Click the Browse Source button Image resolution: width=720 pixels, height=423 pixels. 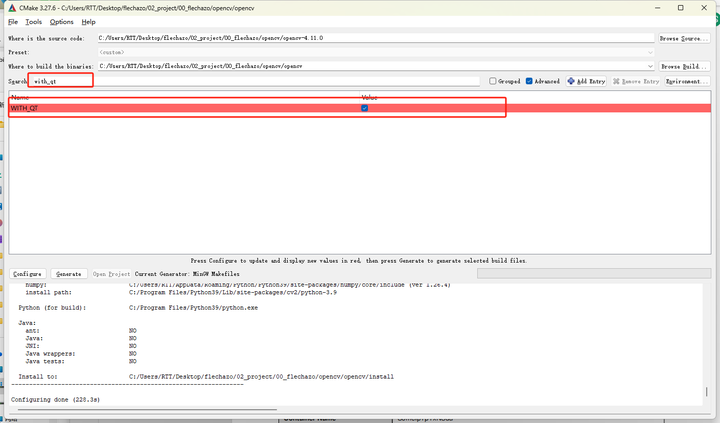click(x=684, y=38)
